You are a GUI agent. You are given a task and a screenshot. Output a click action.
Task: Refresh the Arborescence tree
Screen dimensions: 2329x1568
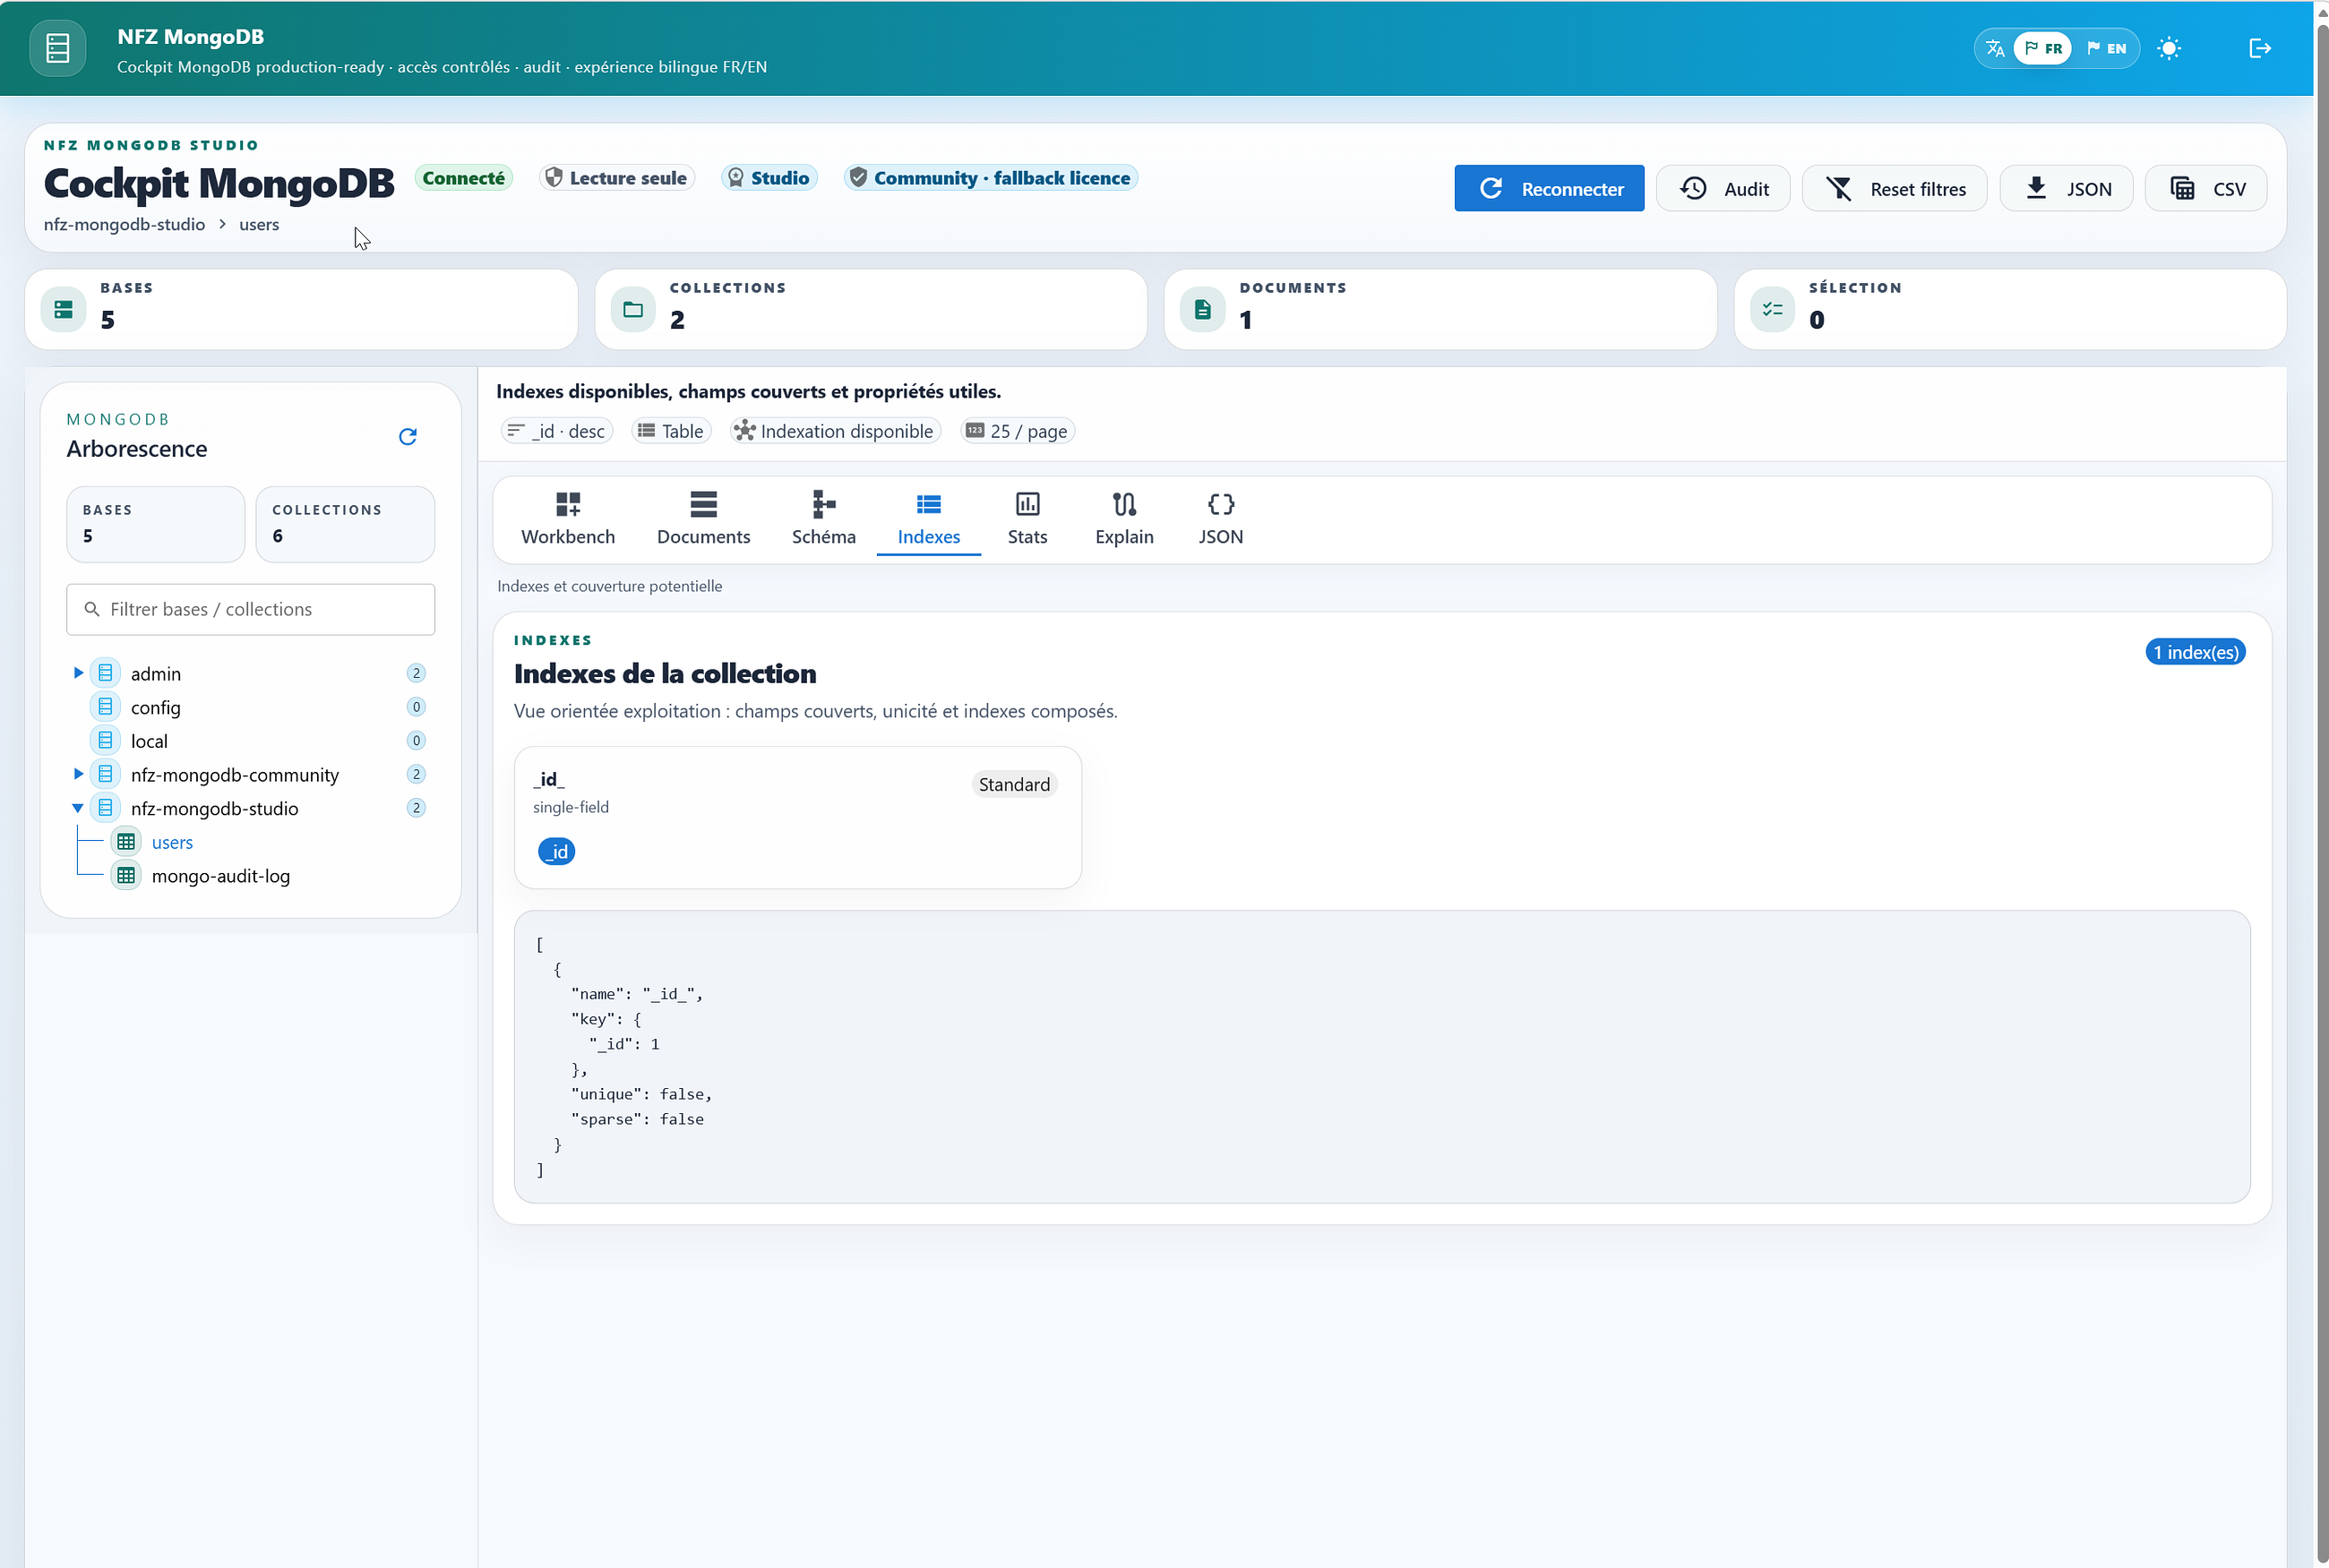(407, 436)
